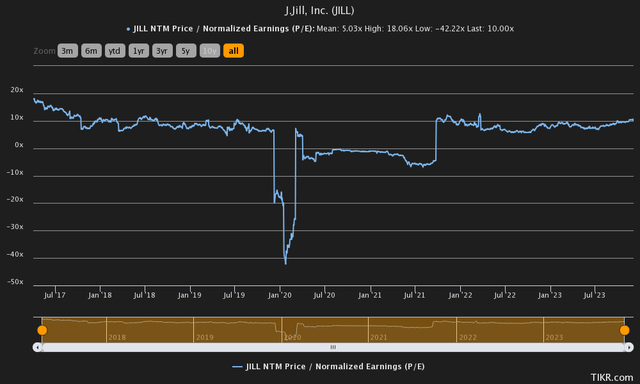Click 2022 in the navigator timeline

[x=468, y=337]
